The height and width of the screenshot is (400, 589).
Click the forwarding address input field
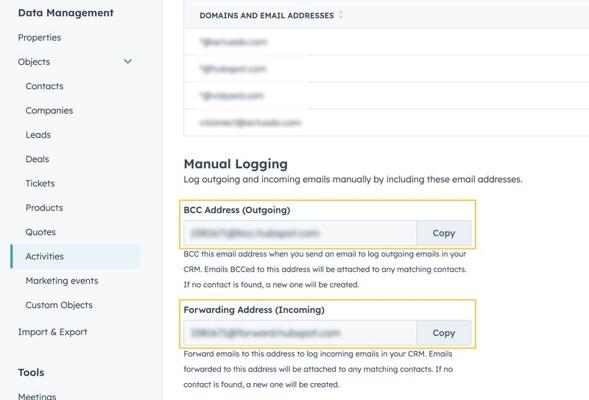pos(300,333)
